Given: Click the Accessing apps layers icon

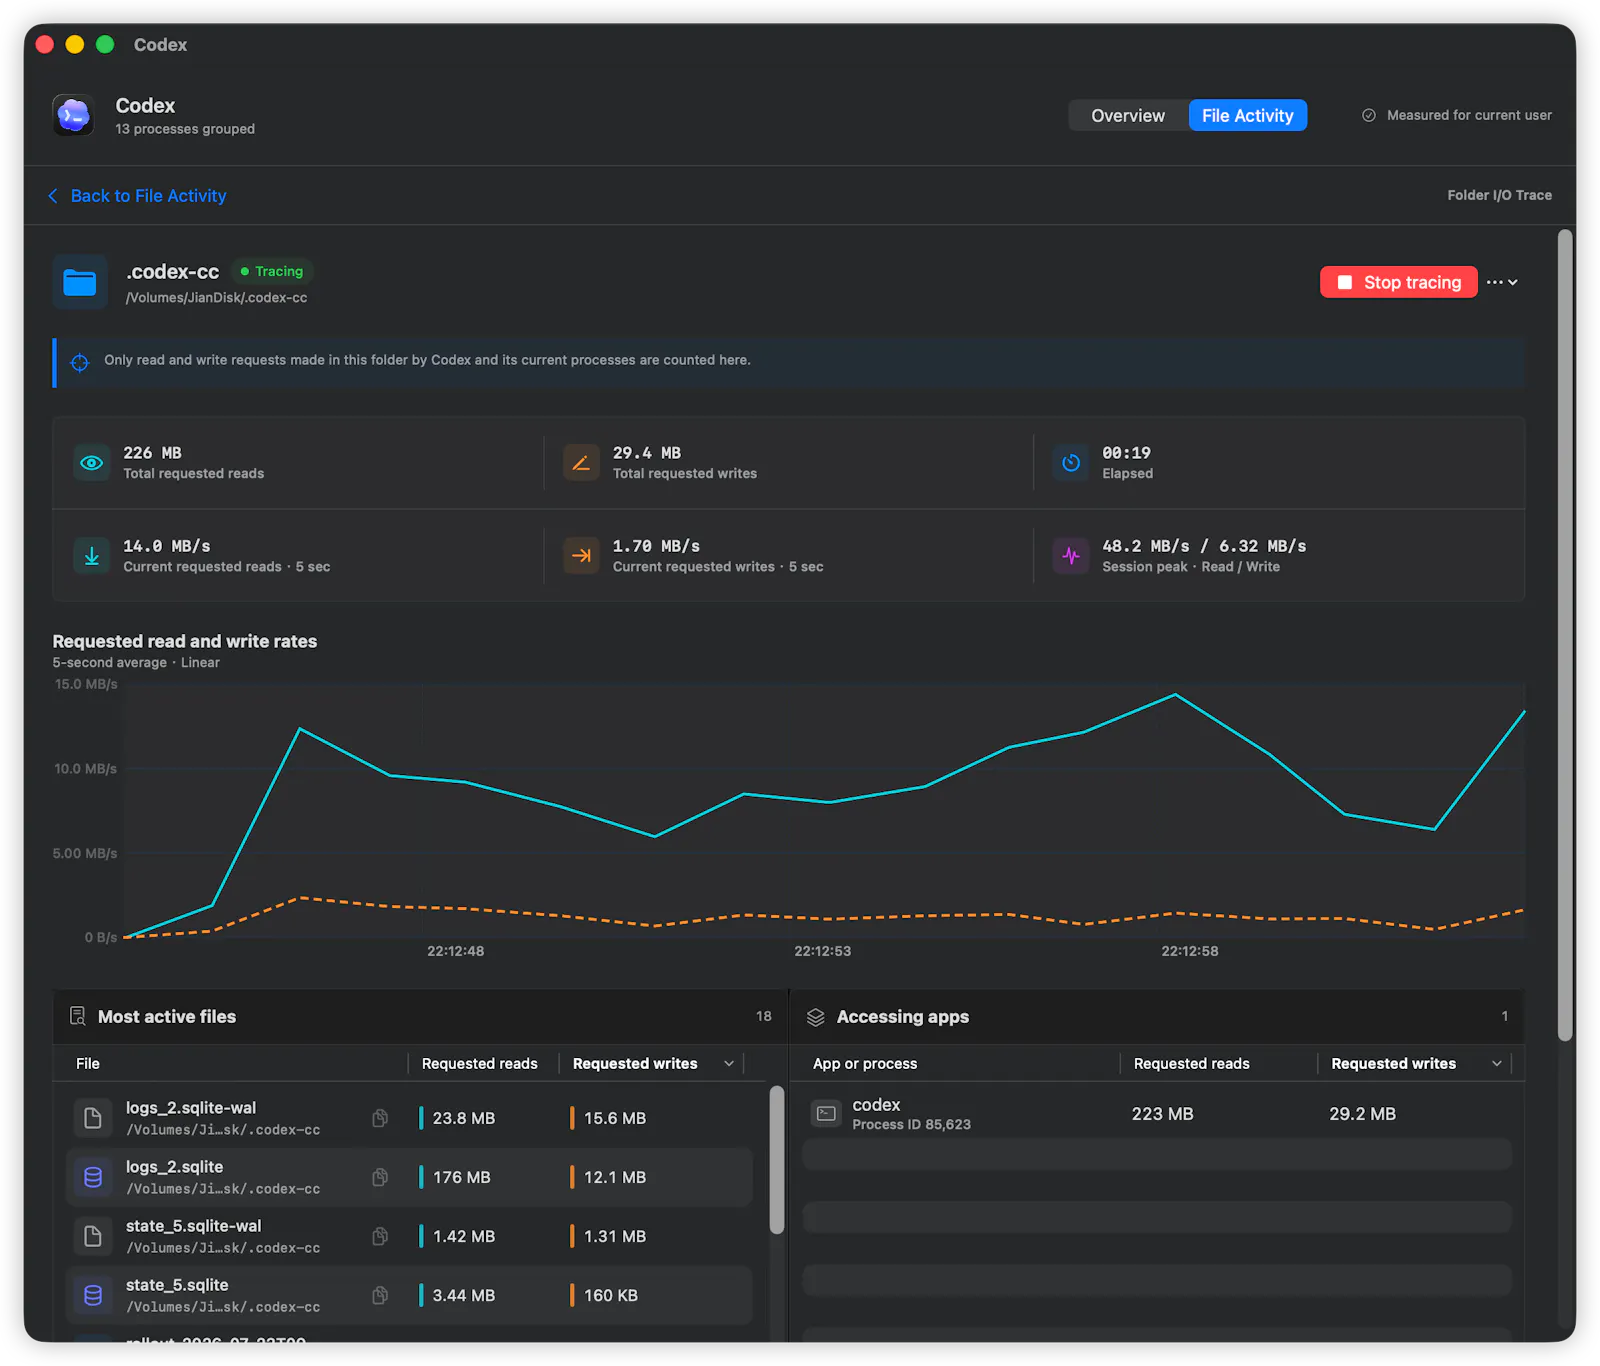Looking at the screenshot, I should tap(816, 1017).
